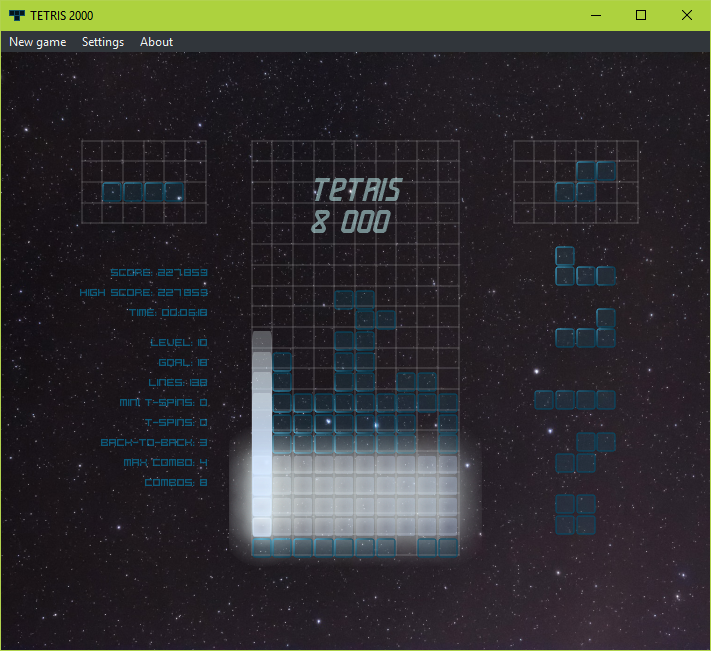This screenshot has width=711, height=651.
Task: Close the Tetris 2000 window
Action: (x=687, y=15)
